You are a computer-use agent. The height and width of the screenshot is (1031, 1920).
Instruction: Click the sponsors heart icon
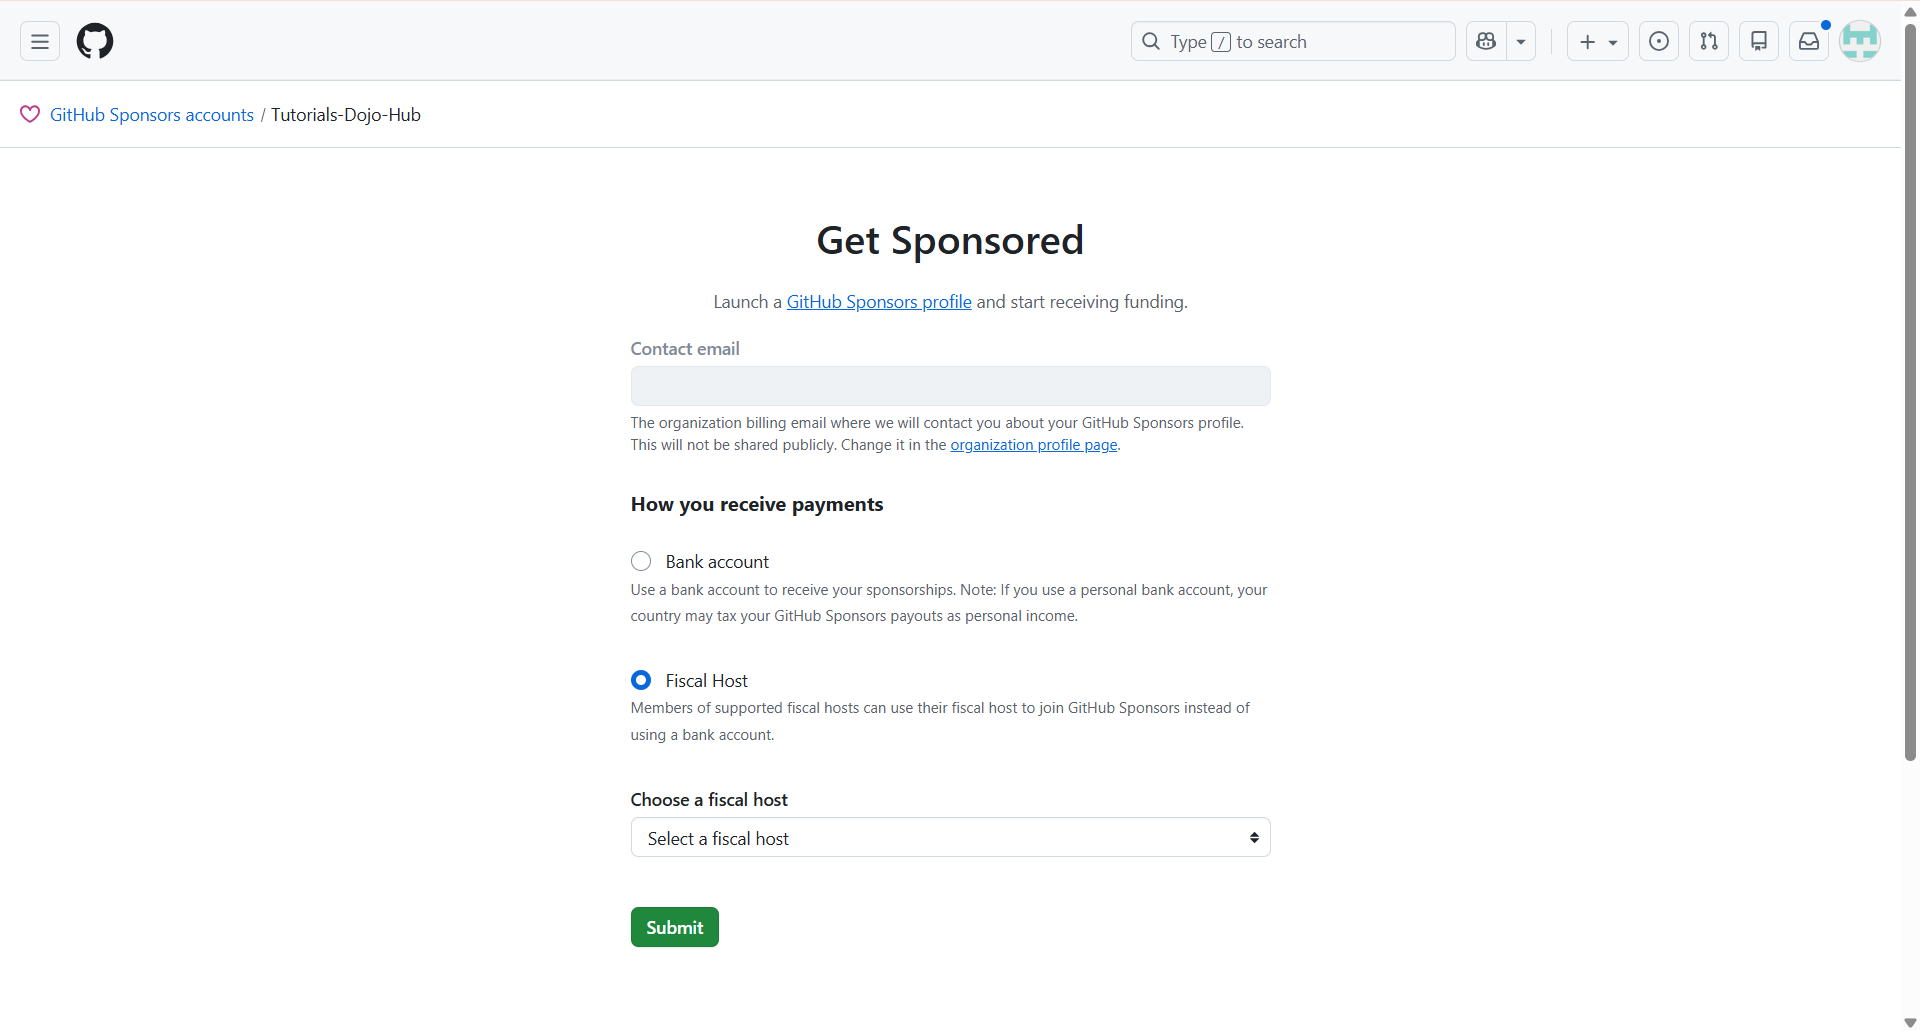(29, 114)
